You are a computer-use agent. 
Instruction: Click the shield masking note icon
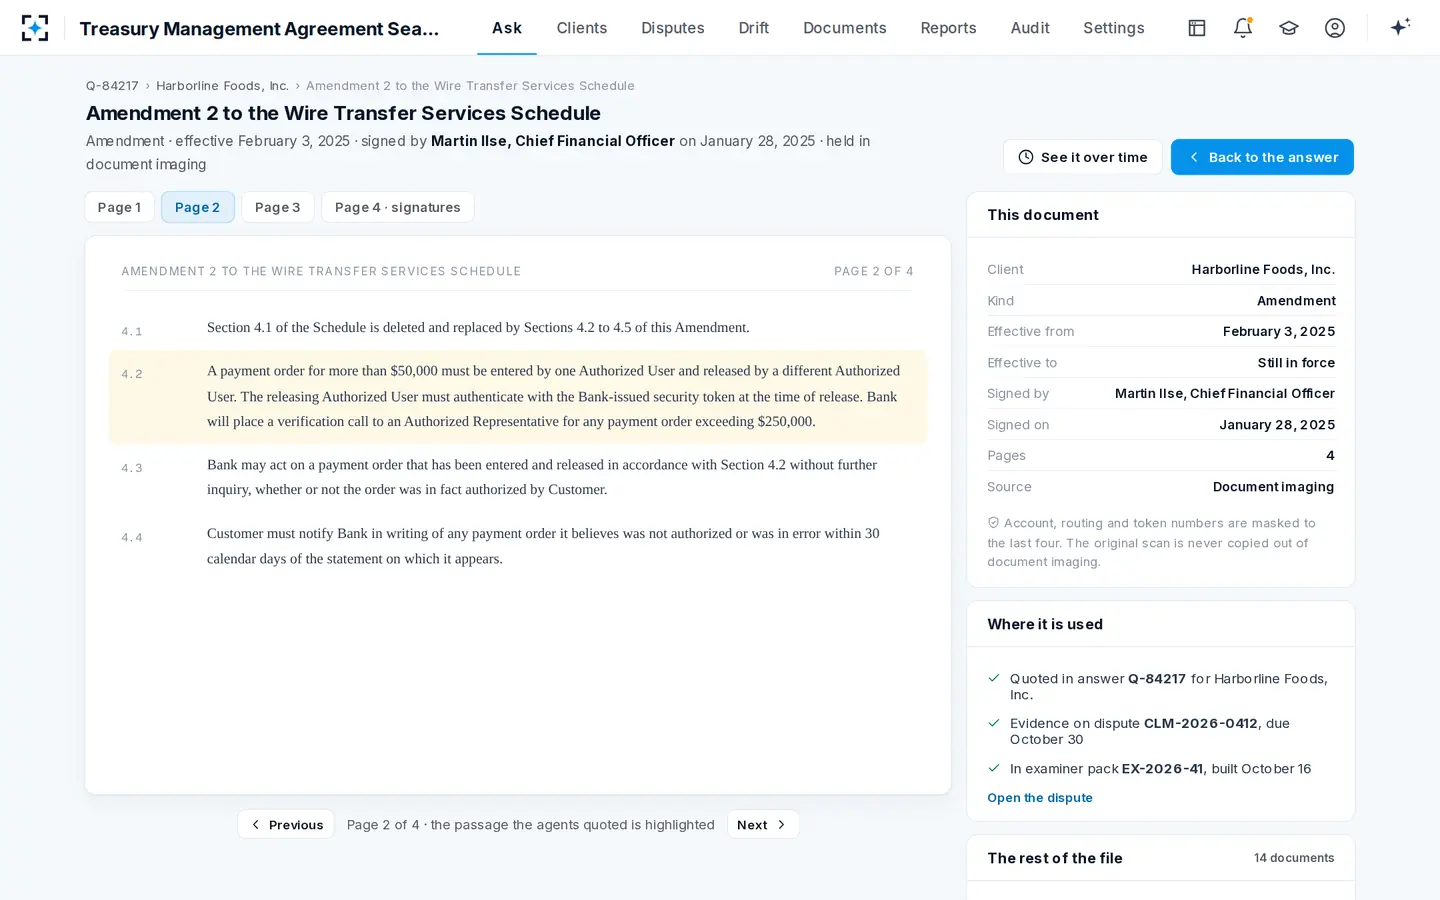pos(993,522)
